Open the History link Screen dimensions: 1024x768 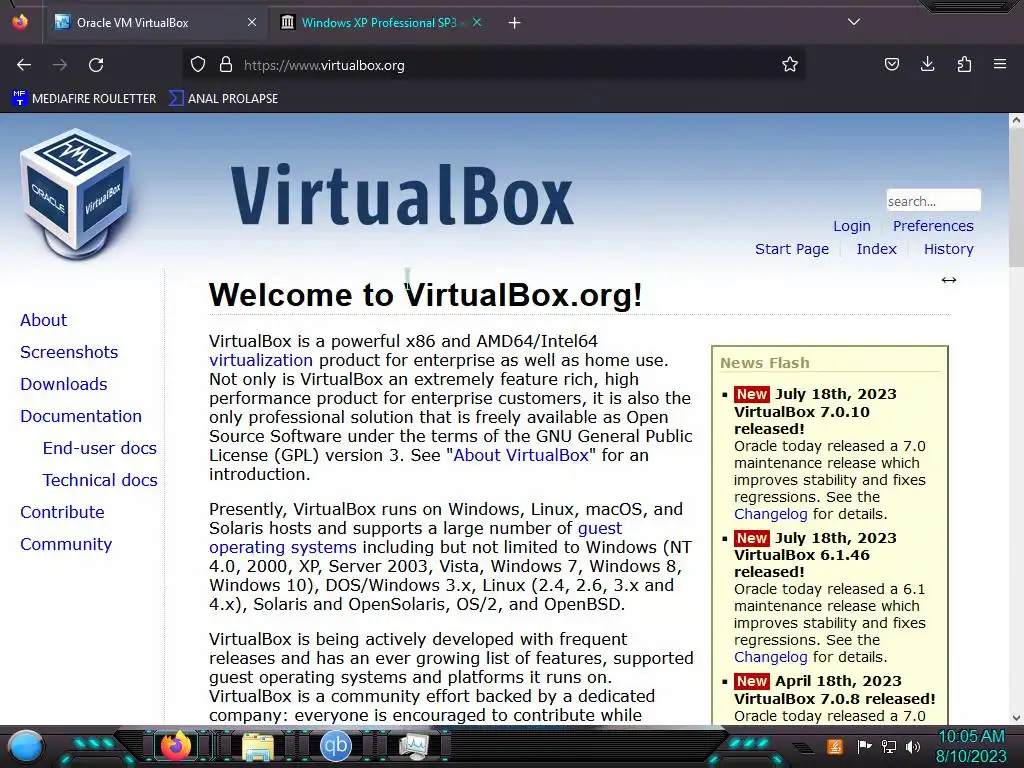pyautogui.click(x=948, y=249)
